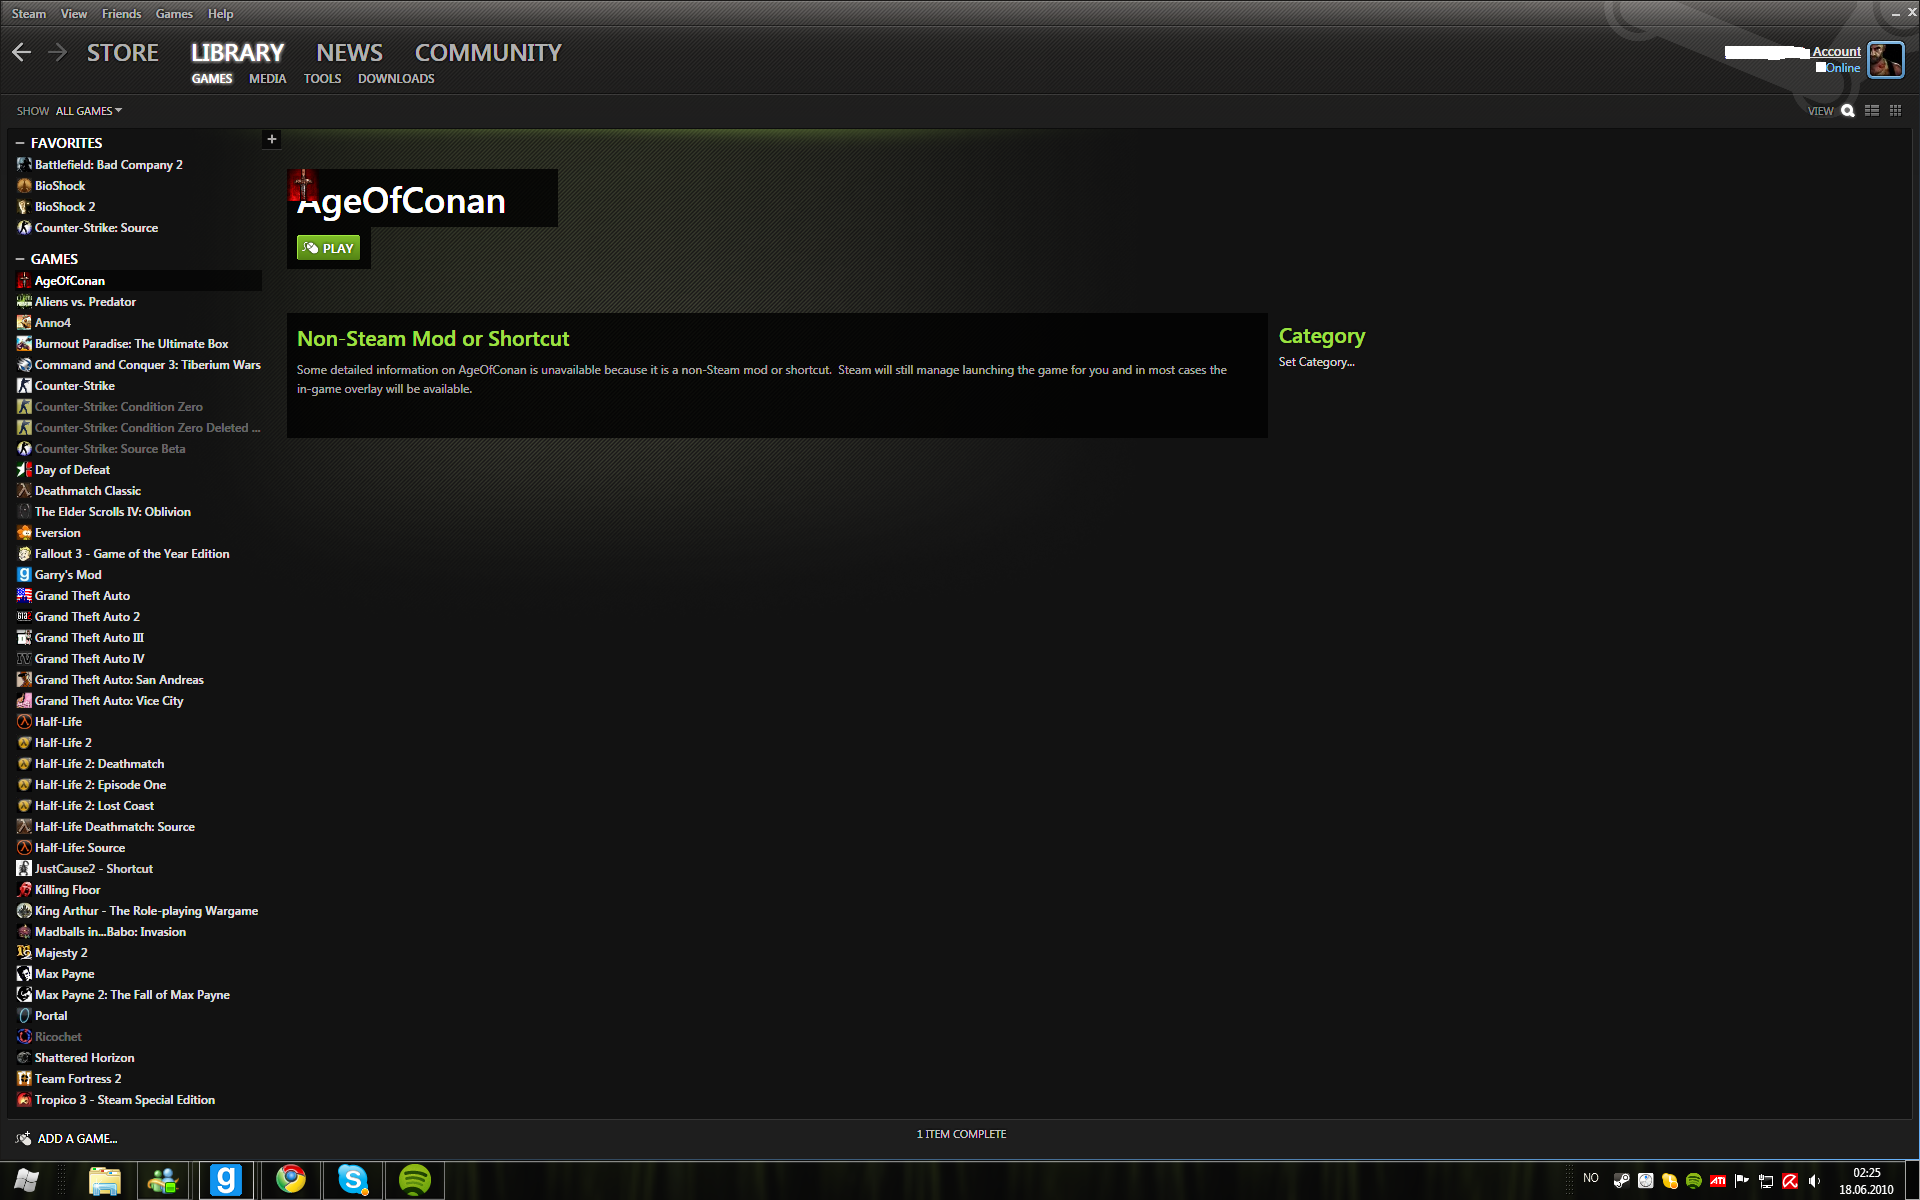Click the Steam tray icon
The height and width of the screenshot is (1200, 1920).
1621,1181
